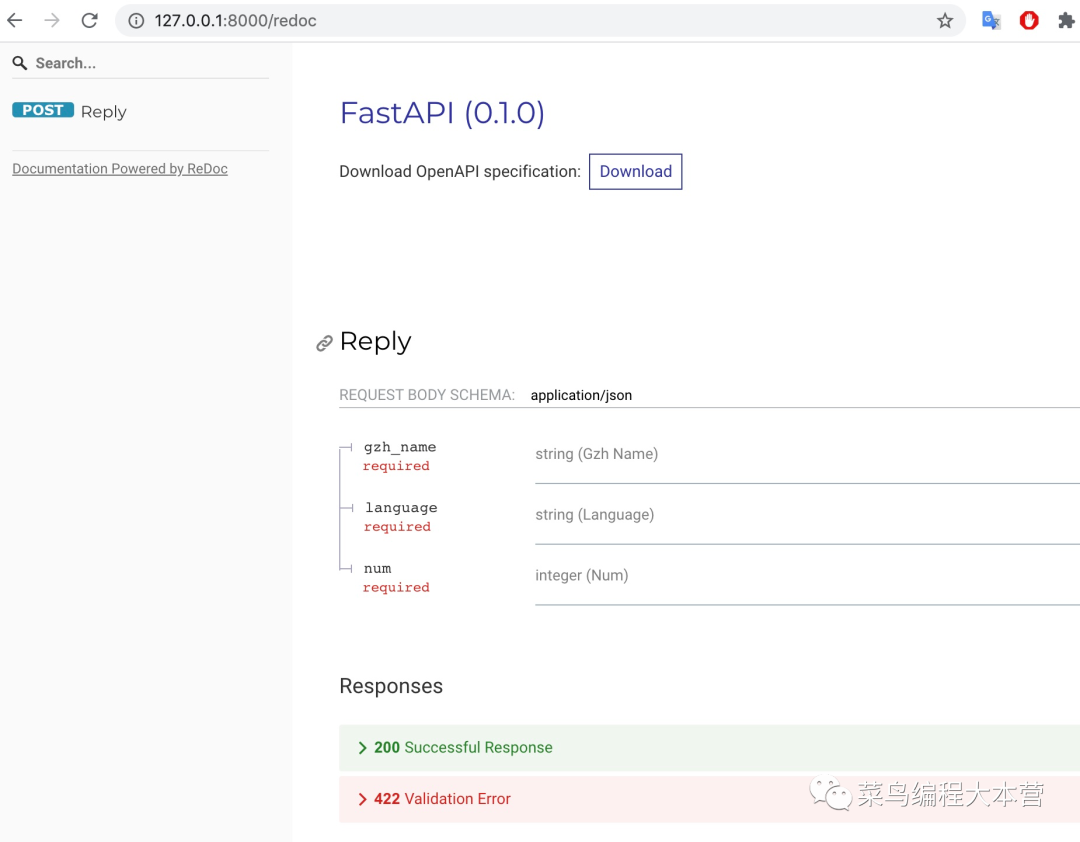Click the REQUEST BODY SCHEMA label
The height and width of the screenshot is (842, 1080).
tap(427, 395)
